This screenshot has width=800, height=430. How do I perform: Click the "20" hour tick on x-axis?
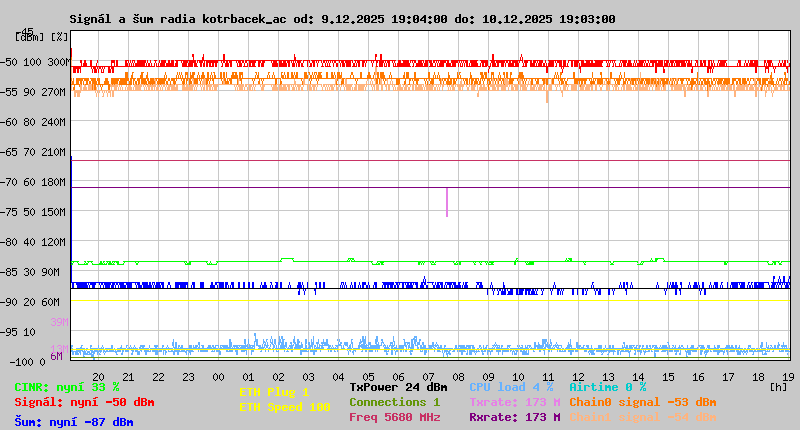[98, 377]
